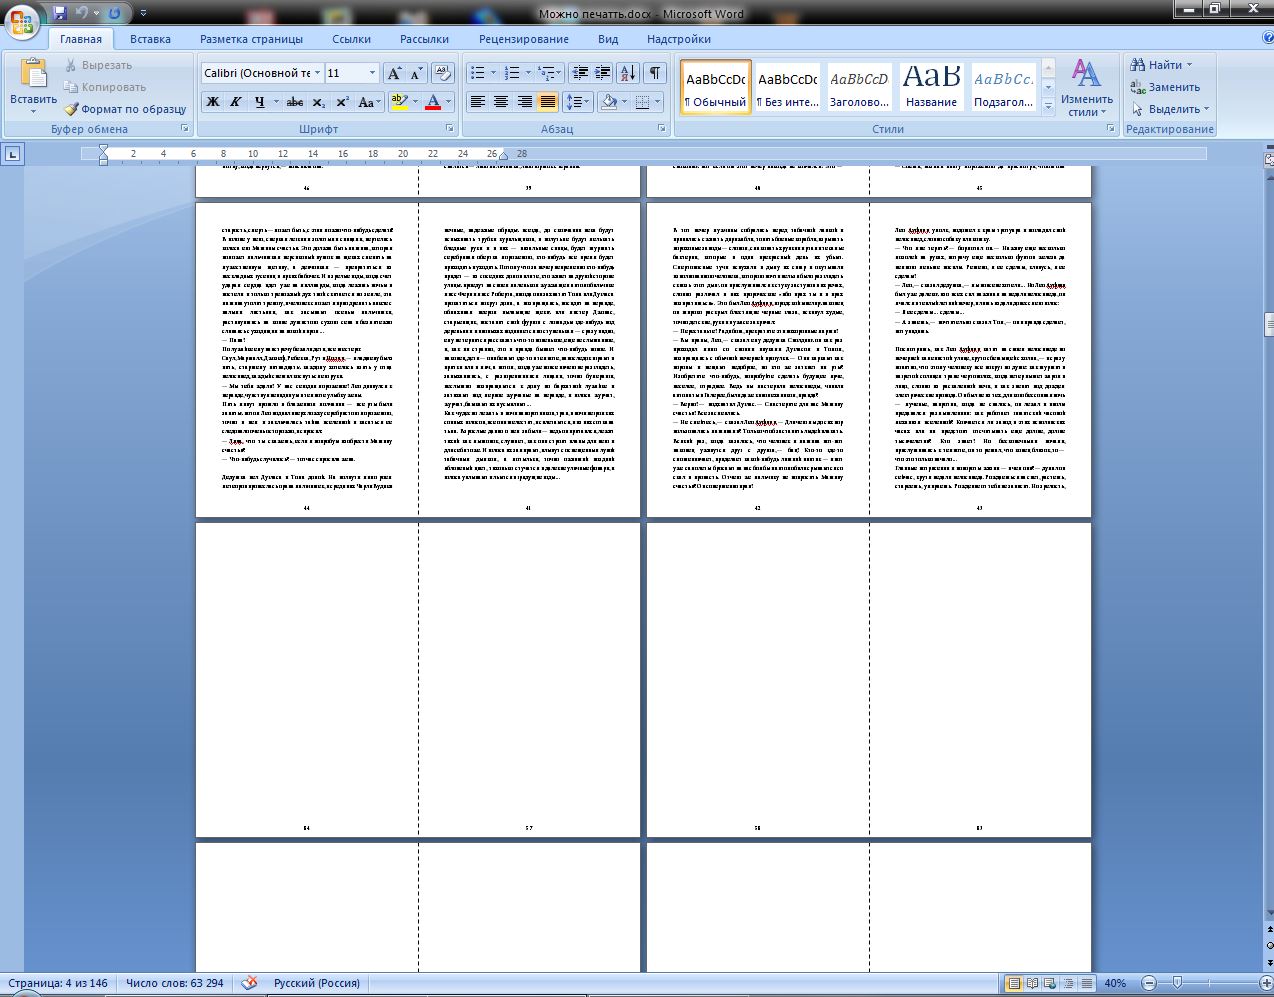Apply superscript formatting
Viewport: 1274px width, 997px height.
point(342,102)
